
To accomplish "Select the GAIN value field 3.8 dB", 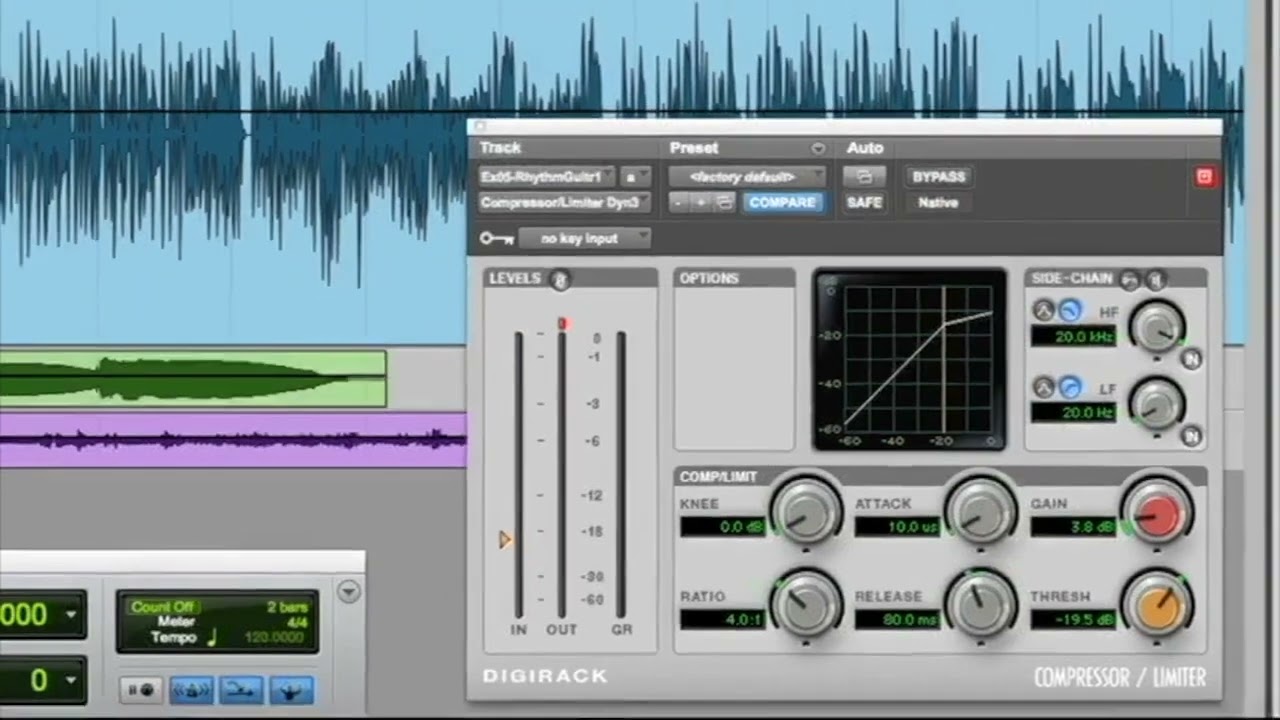I will (1073, 527).
